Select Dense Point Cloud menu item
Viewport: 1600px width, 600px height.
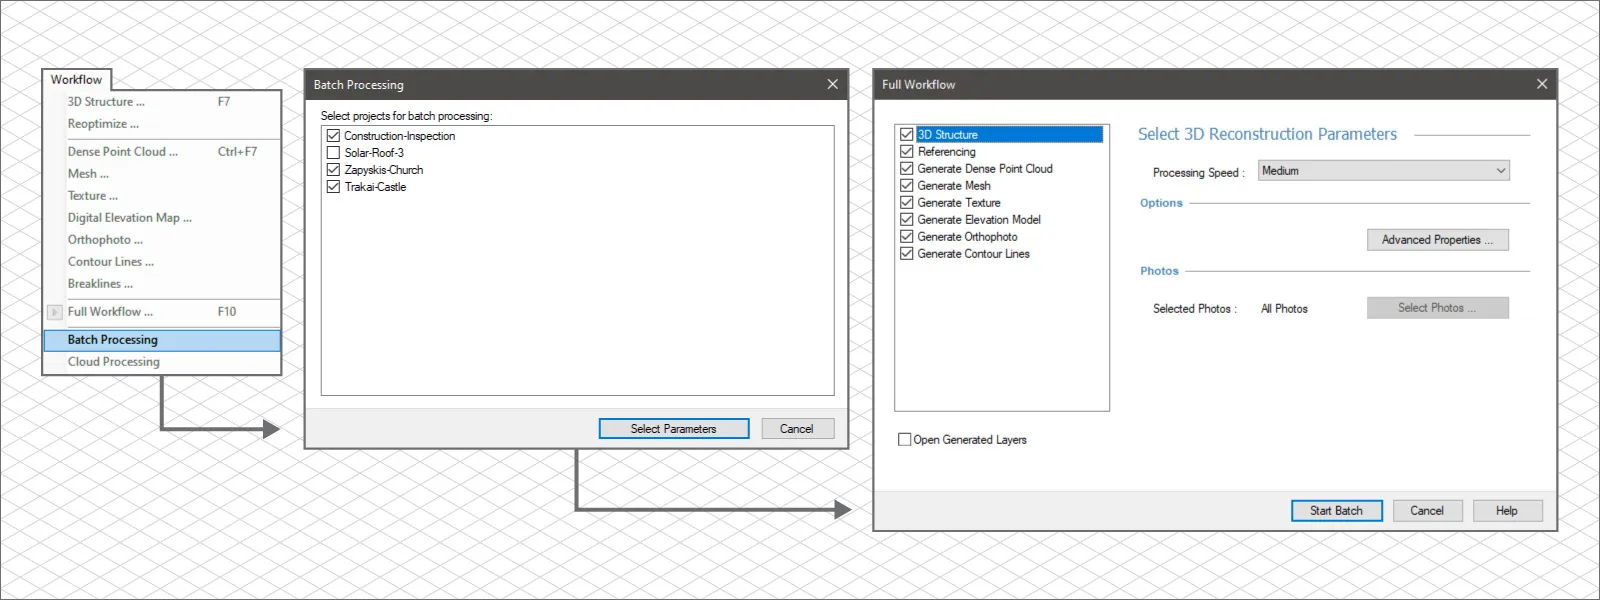[162, 152]
